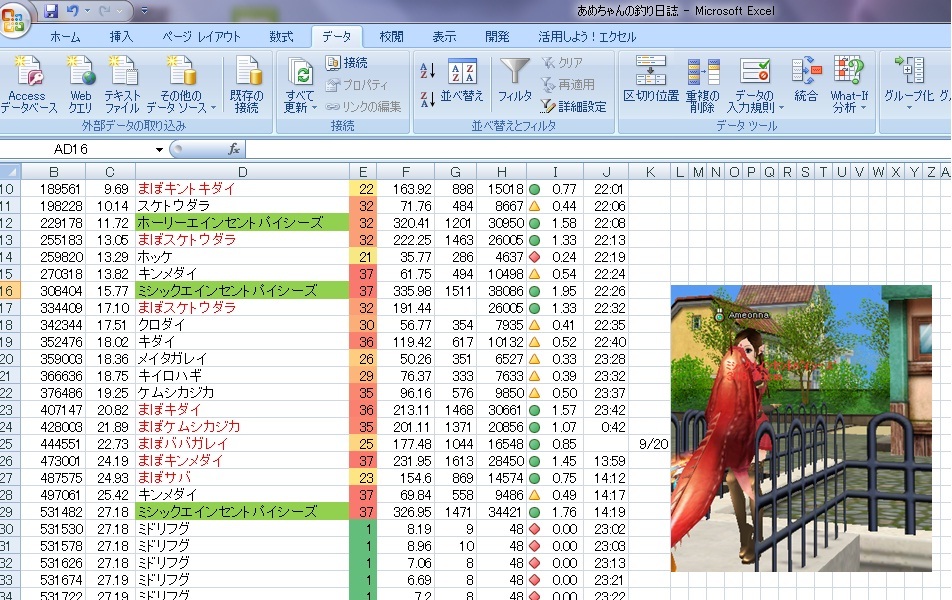Click green cell ホーリーエインセントパイシーズ
The image size is (952, 600).
[242, 223]
